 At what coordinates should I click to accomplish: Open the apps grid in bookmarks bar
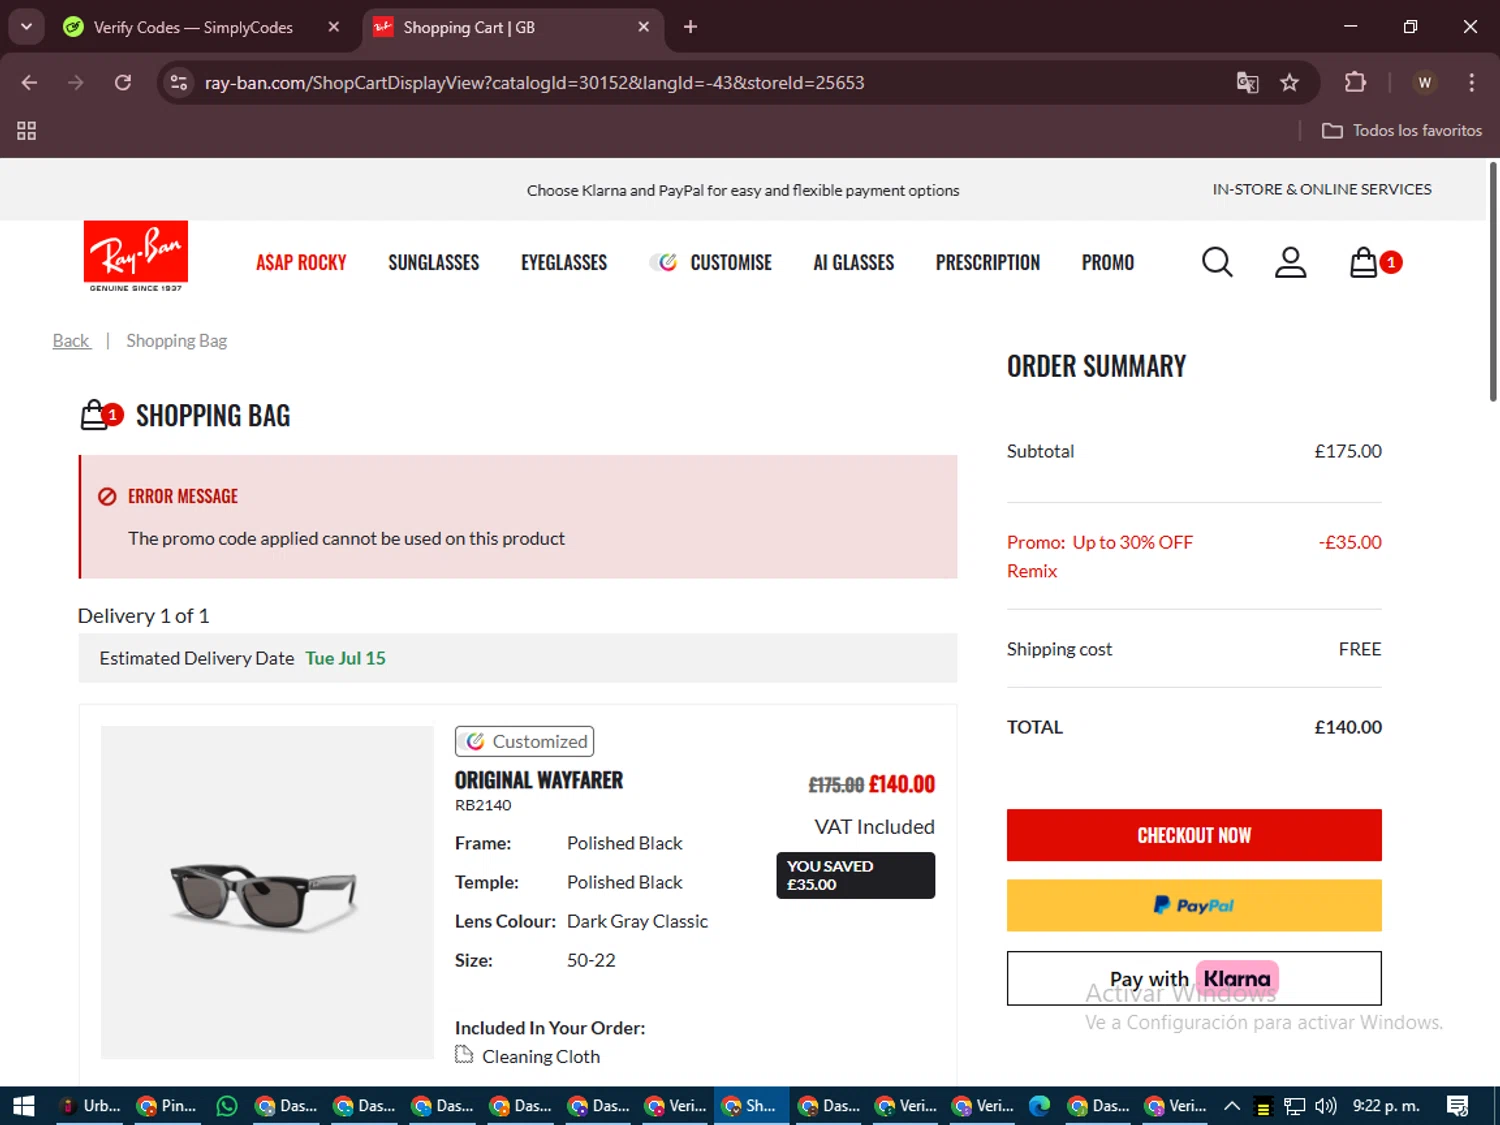(x=27, y=130)
